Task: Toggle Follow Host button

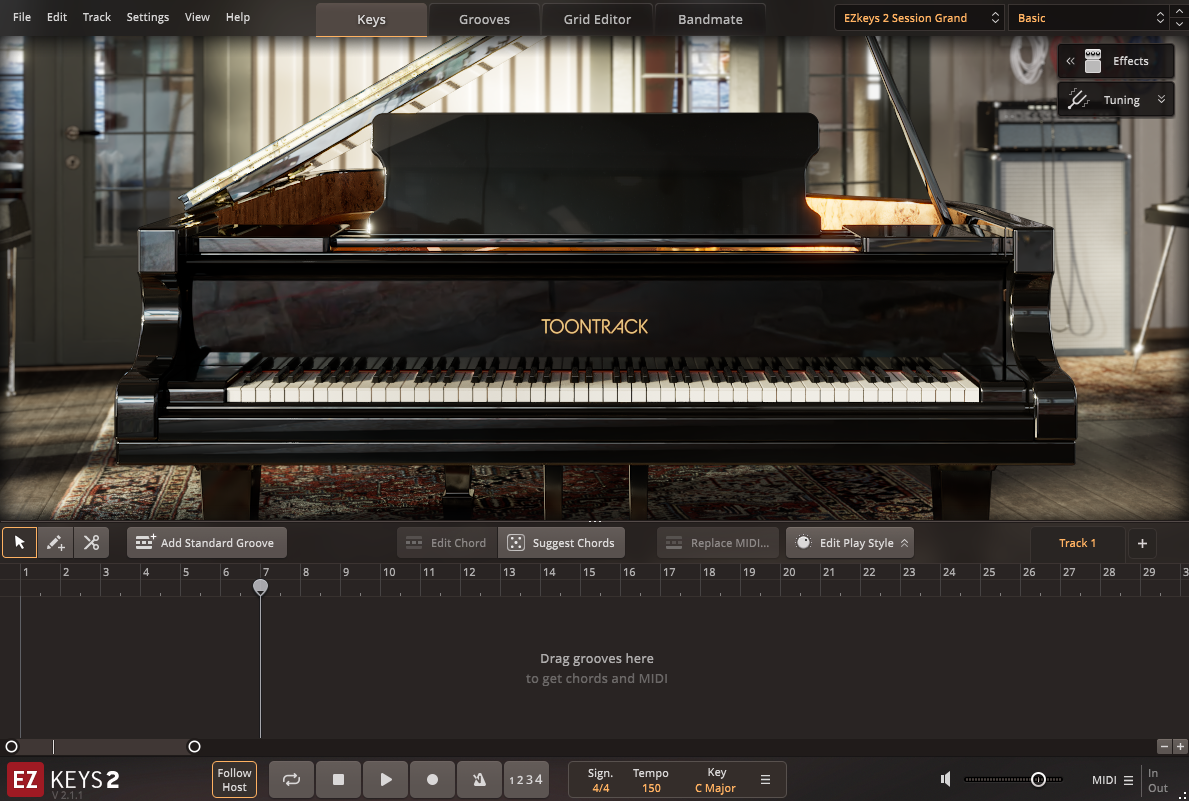Action: click(x=234, y=779)
